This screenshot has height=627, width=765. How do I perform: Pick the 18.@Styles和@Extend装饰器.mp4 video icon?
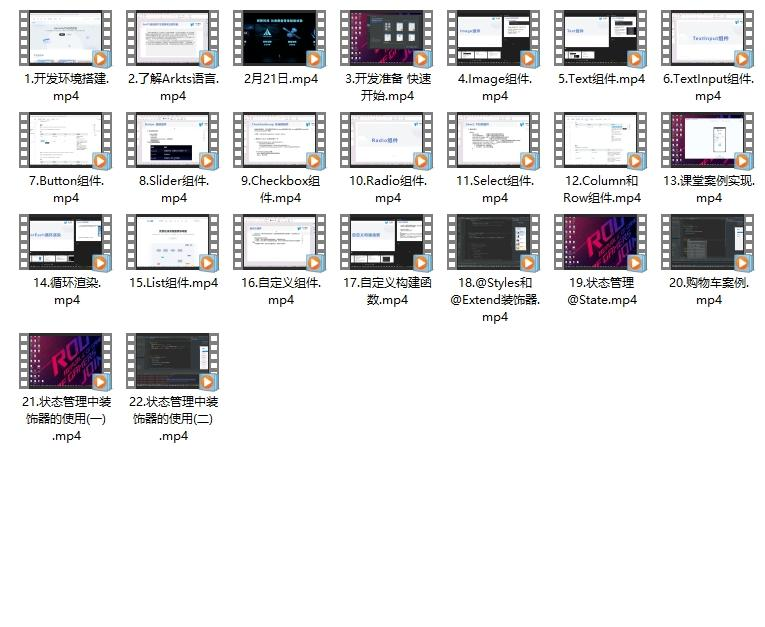494,243
